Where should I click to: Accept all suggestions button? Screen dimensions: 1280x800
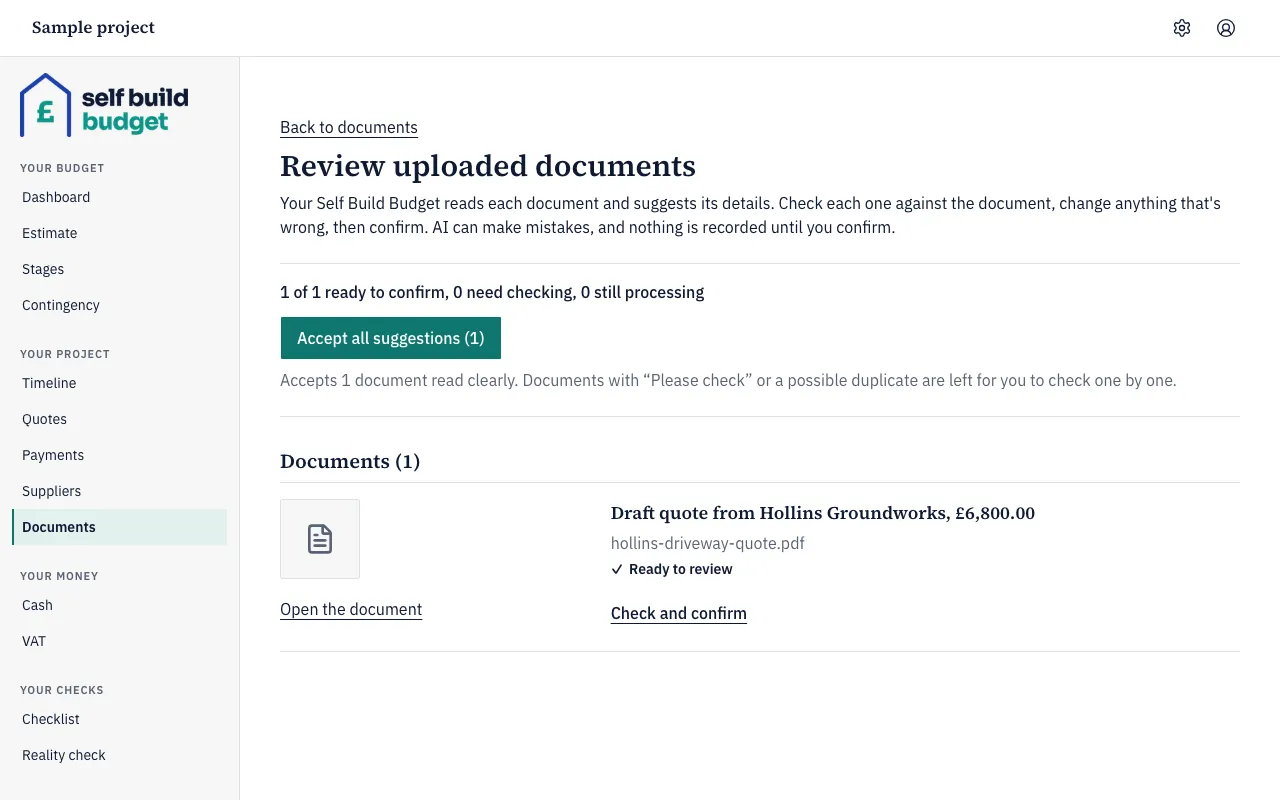[x=391, y=338]
